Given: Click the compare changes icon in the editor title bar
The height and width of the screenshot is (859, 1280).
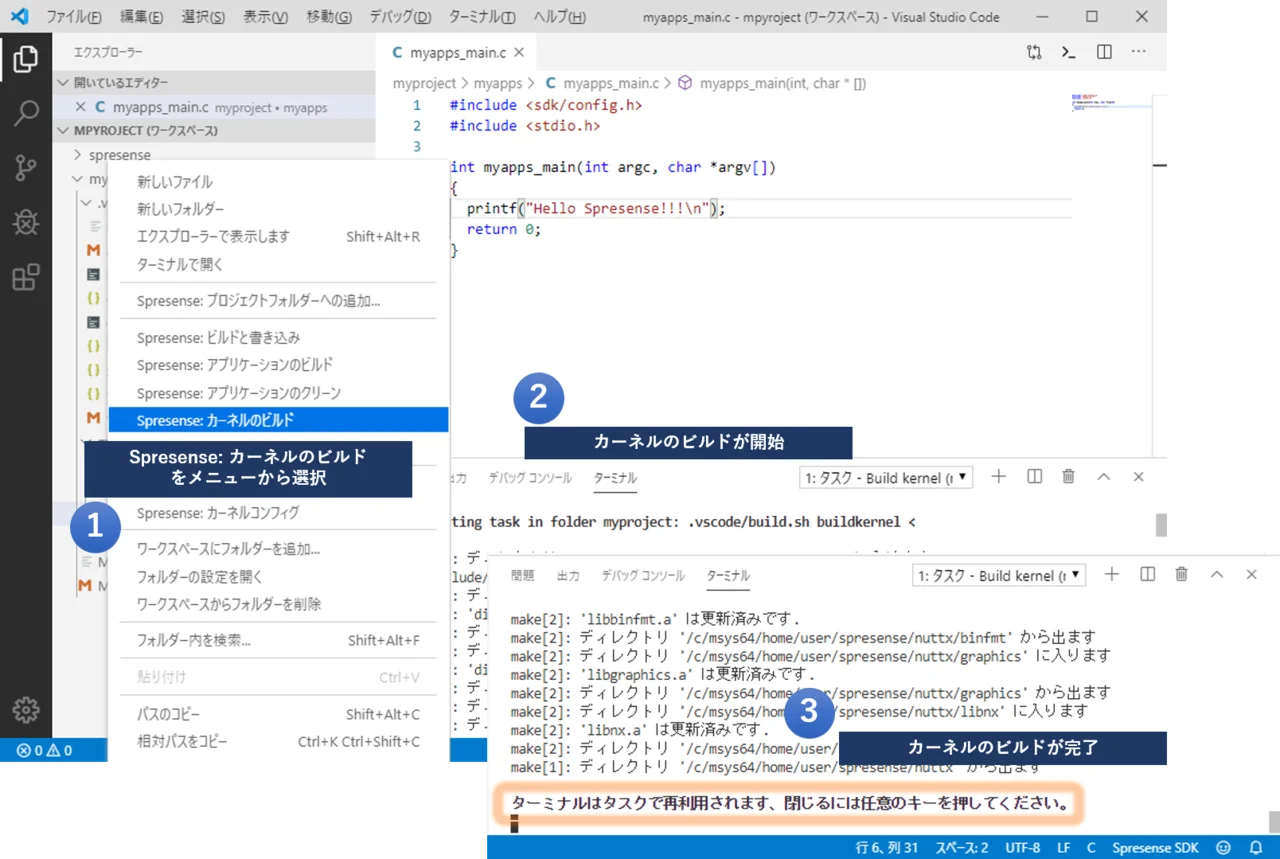Looking at the screenshot, I should (x=1034, y=53).
